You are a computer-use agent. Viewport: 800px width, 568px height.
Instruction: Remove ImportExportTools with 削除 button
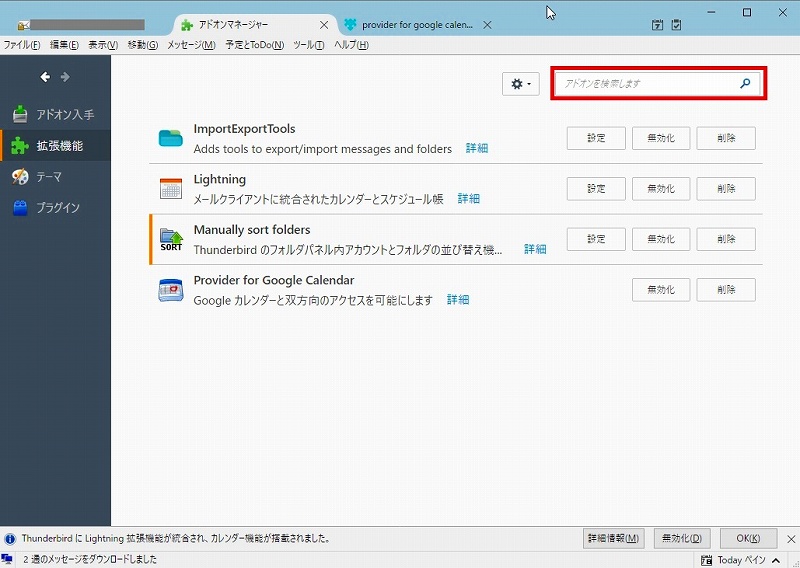(x=725, y=138)
